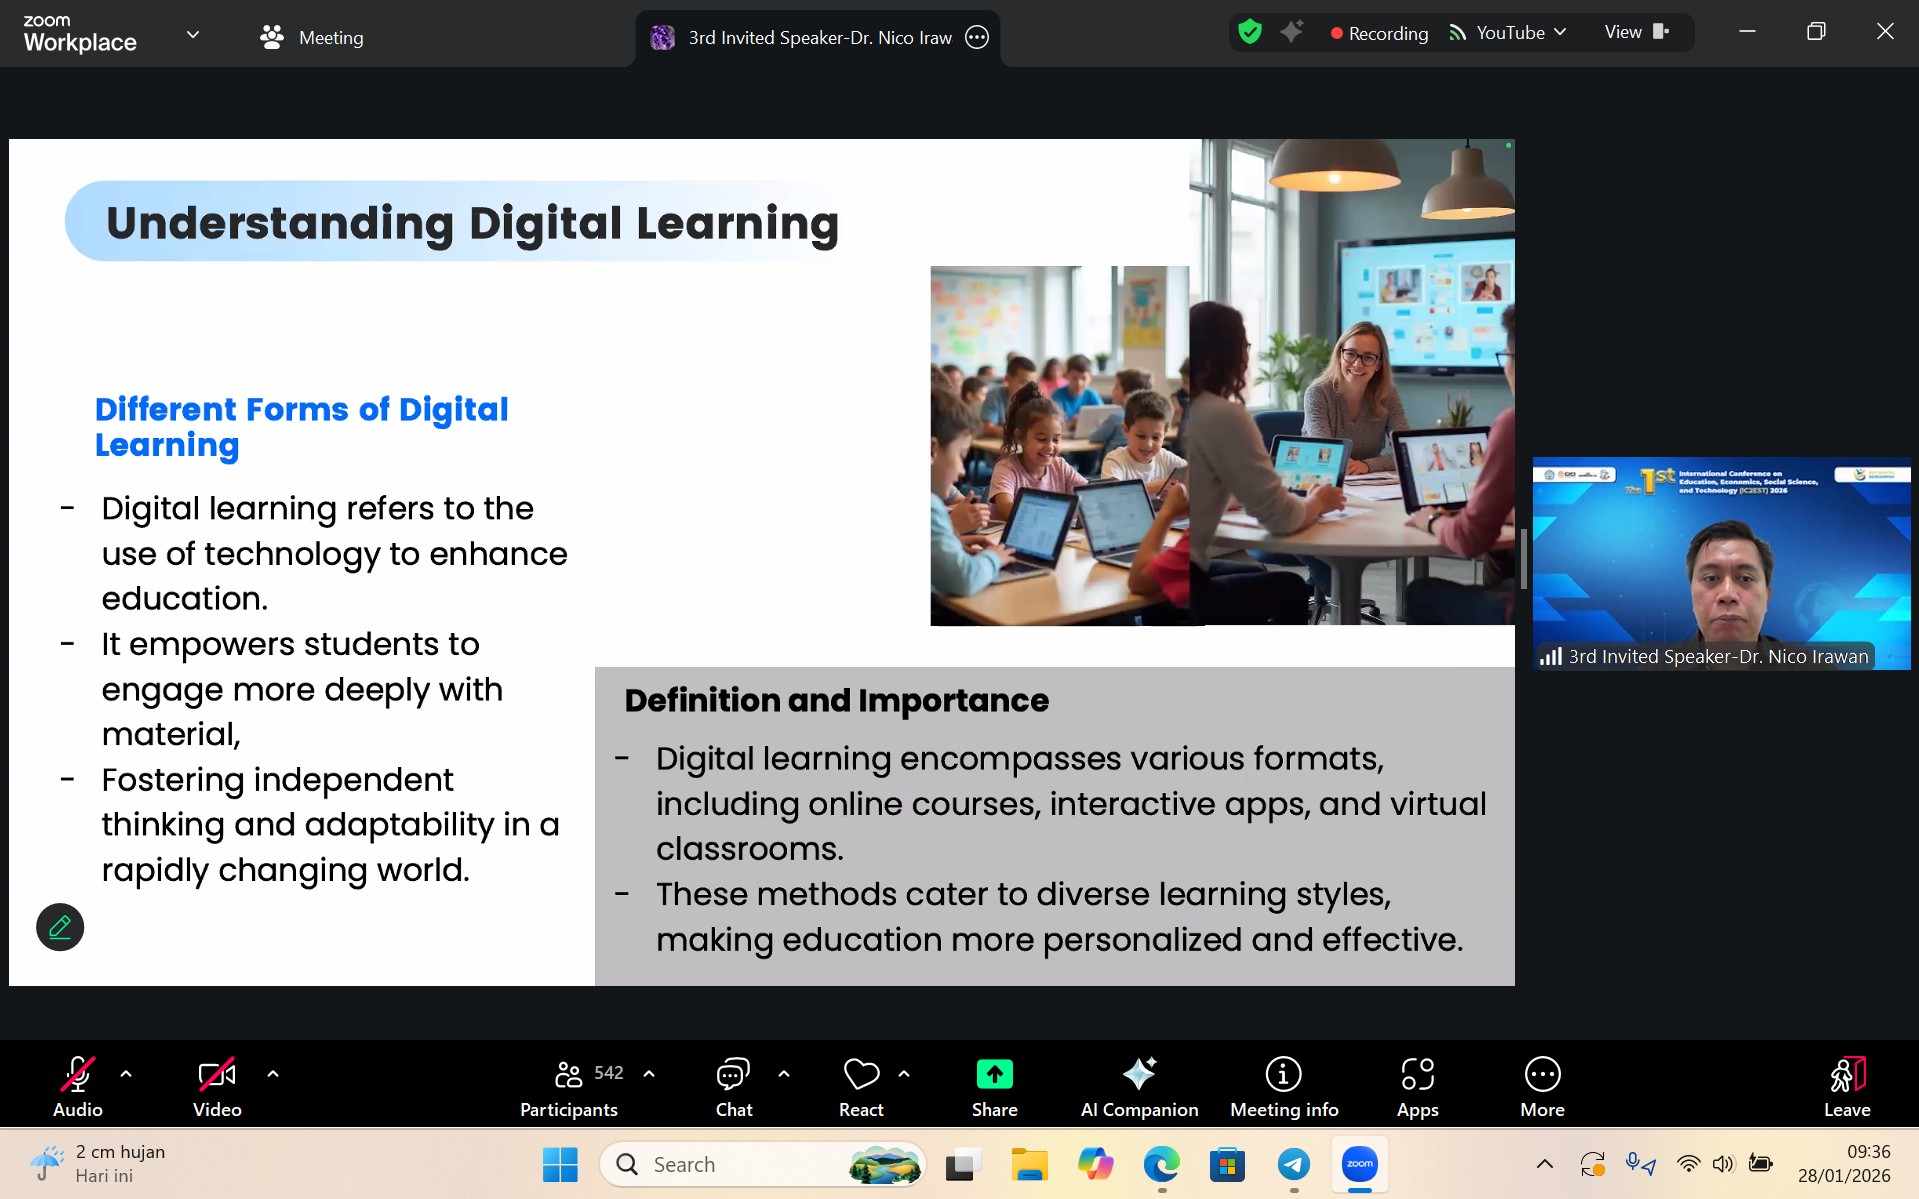This screenshot has width=1919, height=1199.
Task: Unmute the microphone with Audio button
Action: click(78, 1086)
